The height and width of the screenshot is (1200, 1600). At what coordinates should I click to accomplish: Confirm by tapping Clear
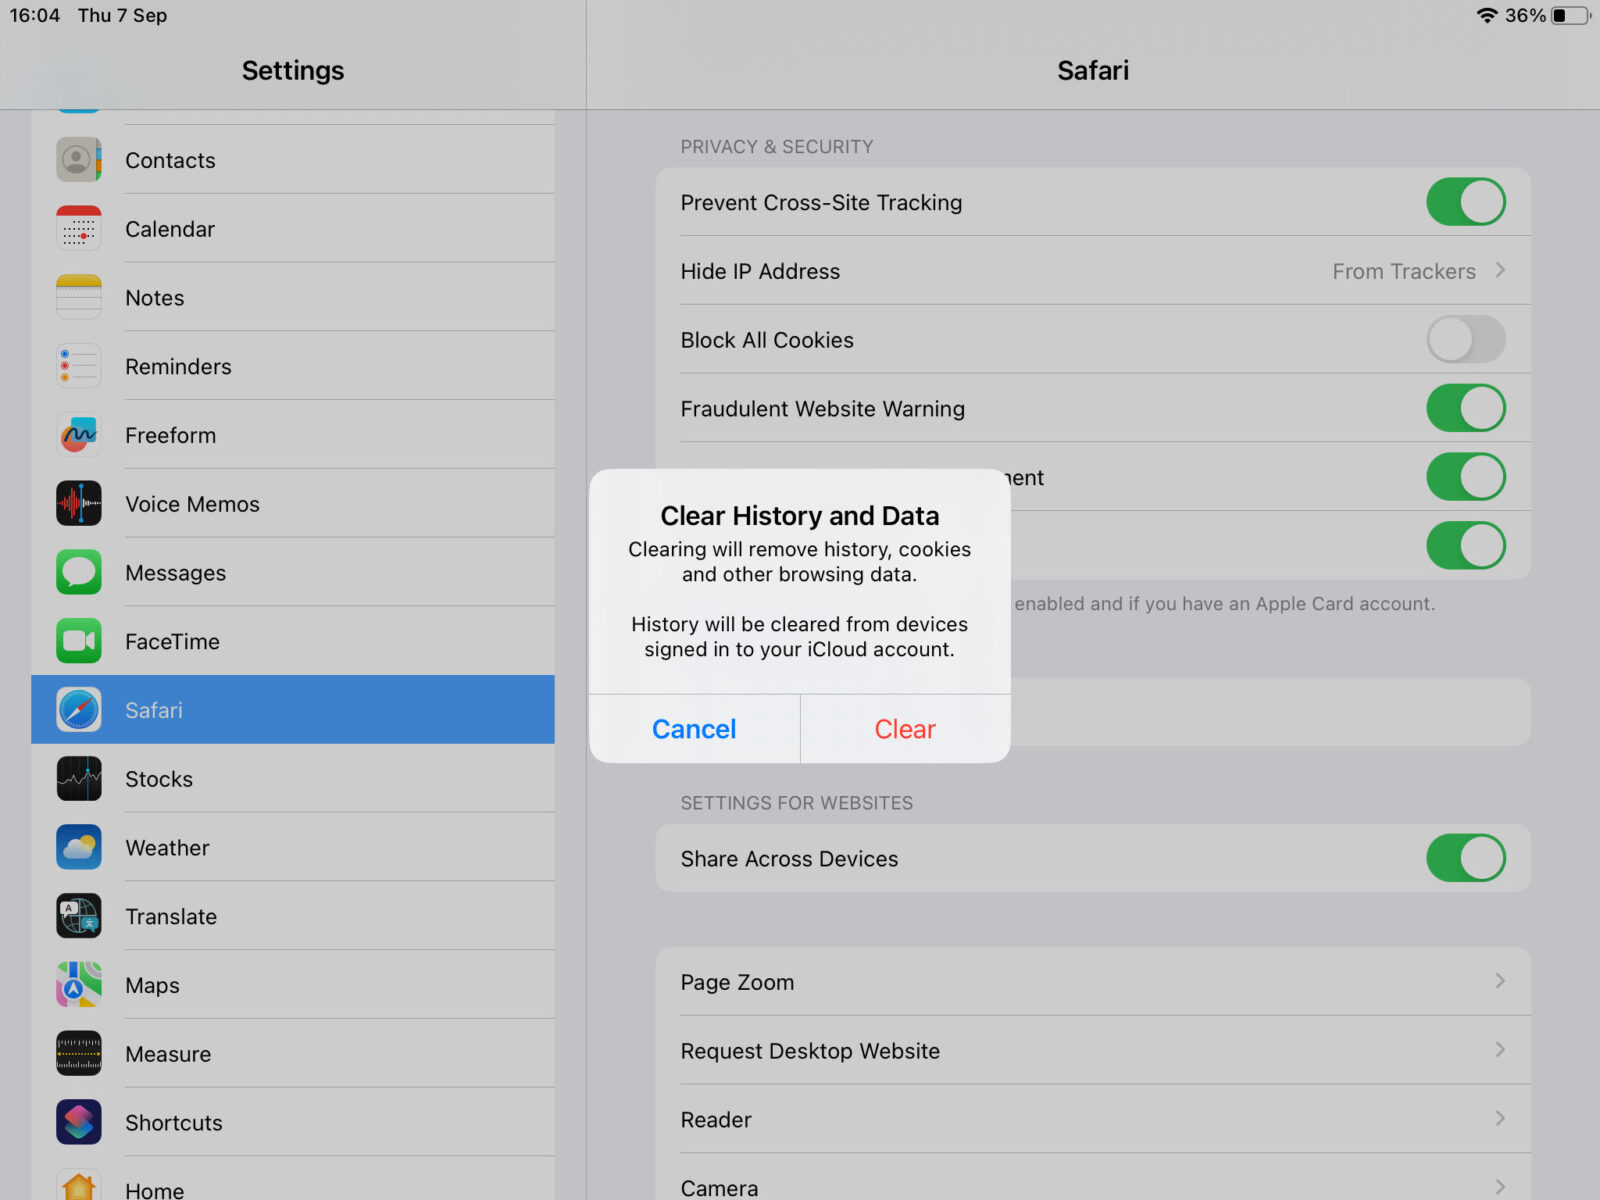(x=903, y=728)
